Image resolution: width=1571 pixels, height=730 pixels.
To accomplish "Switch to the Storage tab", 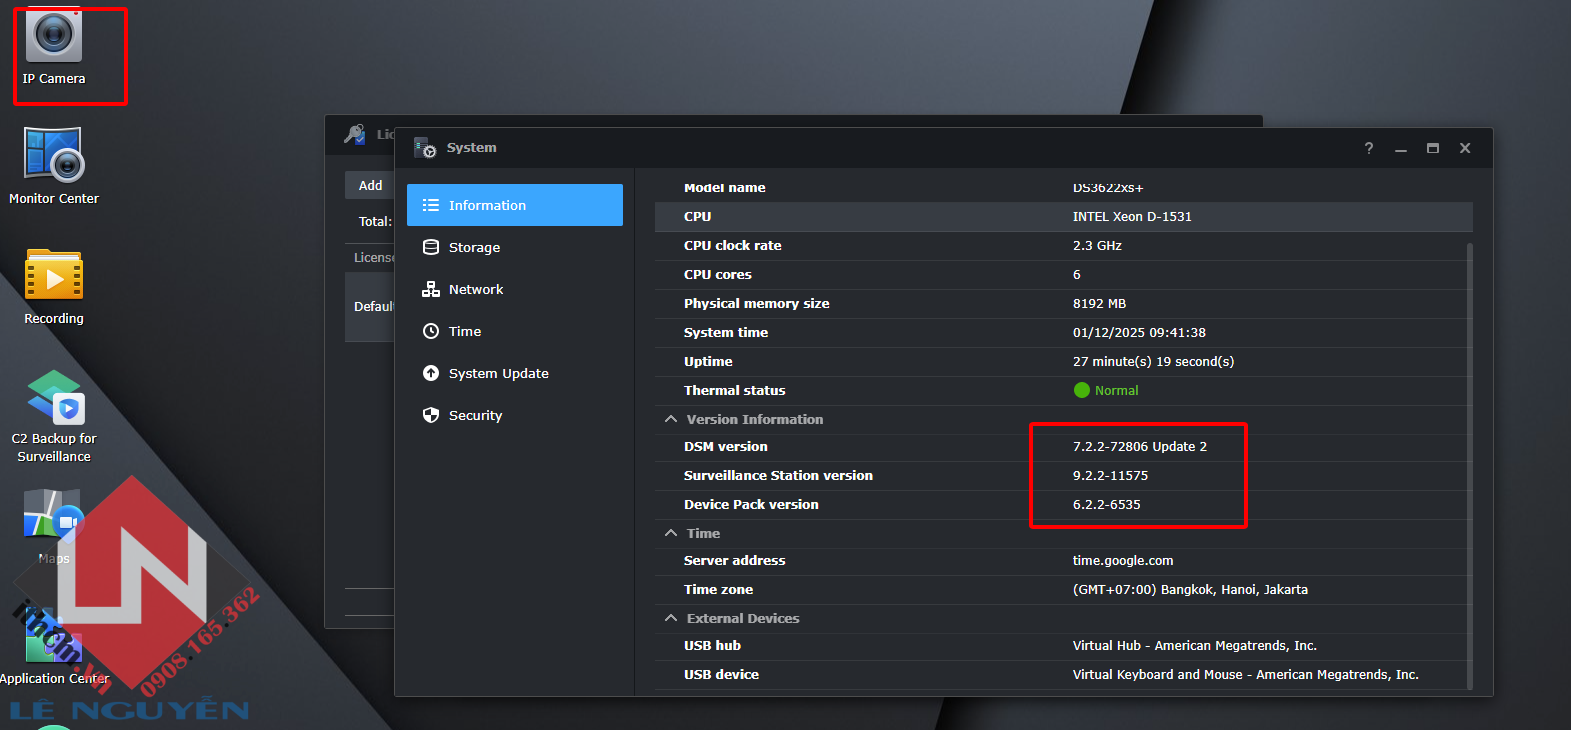I will pos(515,247).
